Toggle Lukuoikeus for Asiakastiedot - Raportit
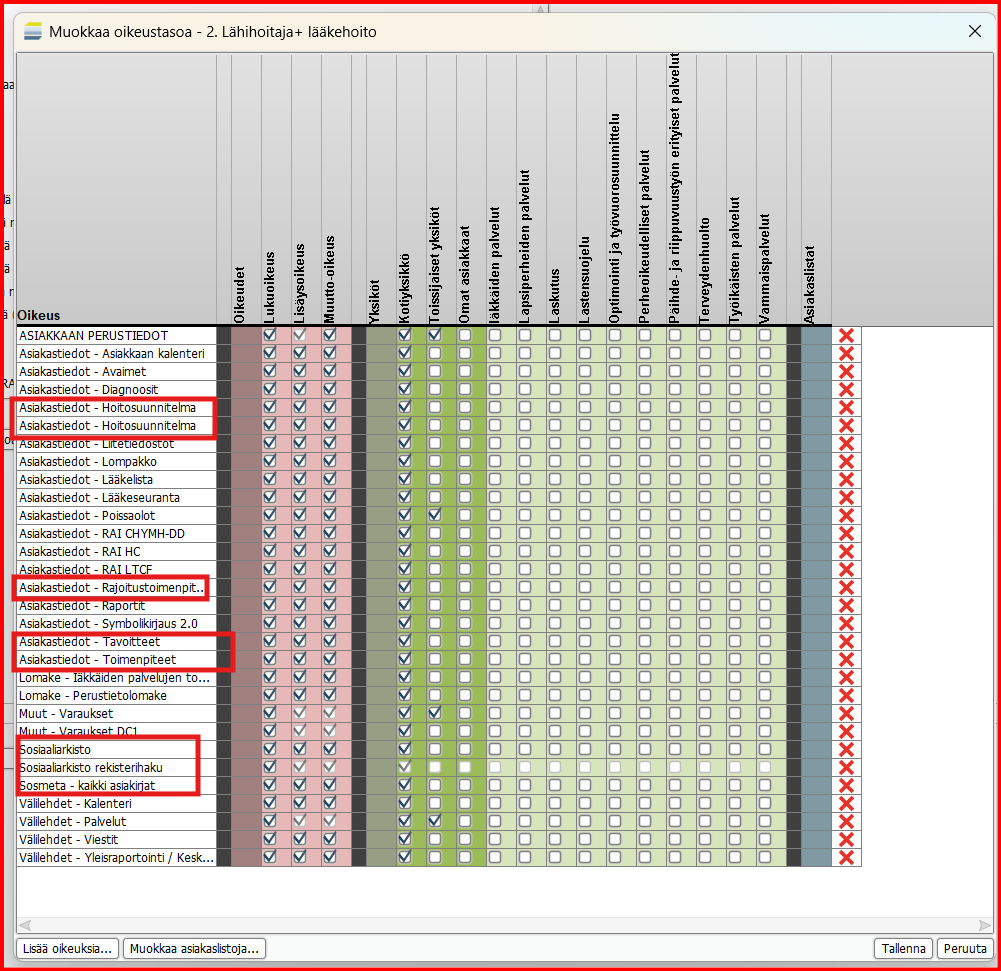Screen dimensions: 1001x971 click(x=269, y=606)
